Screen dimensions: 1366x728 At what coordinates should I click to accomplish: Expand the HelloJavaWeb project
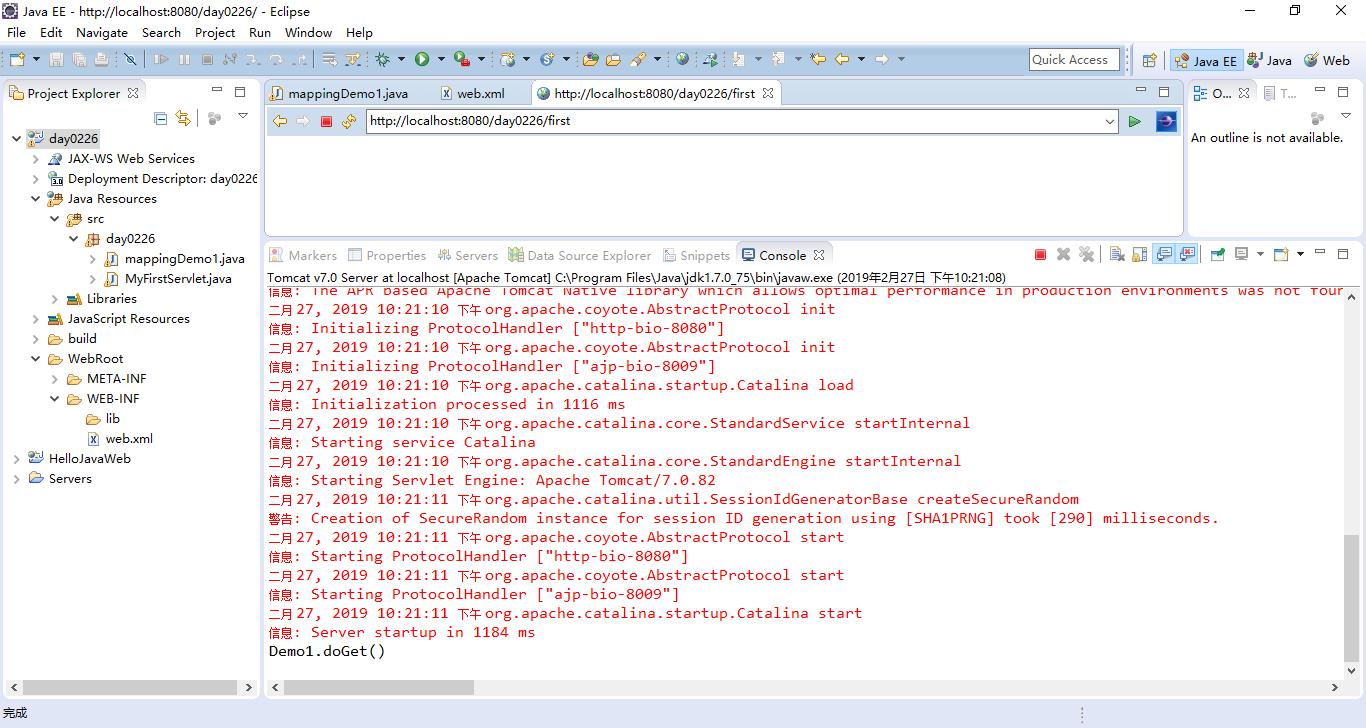(x=17, y=459)
